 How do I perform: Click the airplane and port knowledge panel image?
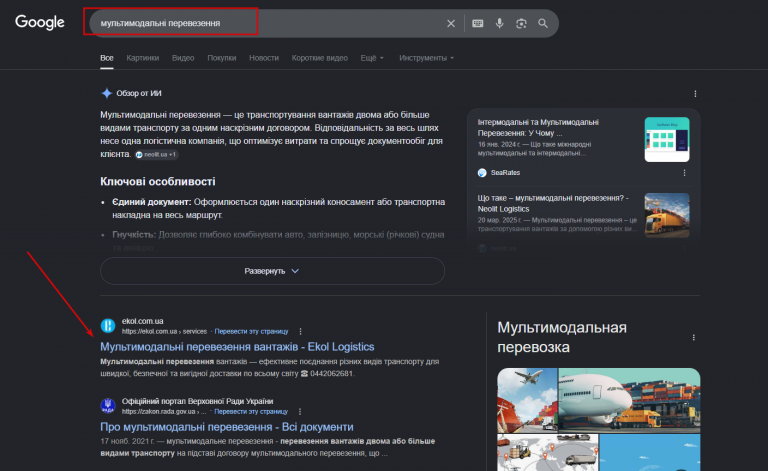click(x=528, y=400)
